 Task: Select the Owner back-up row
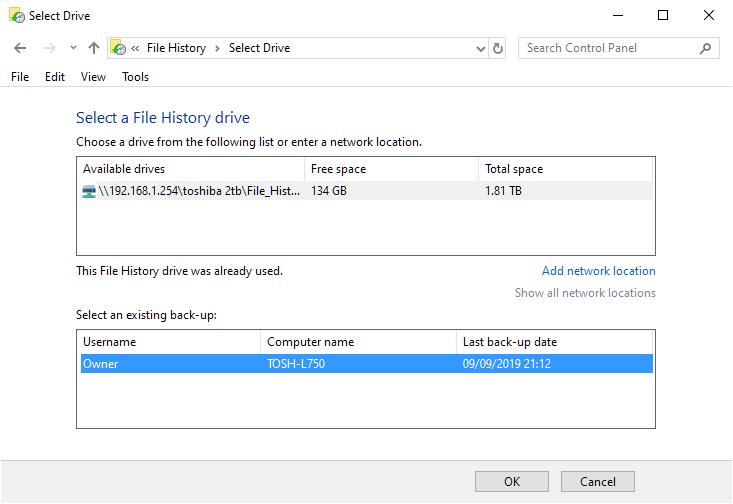tap(367, 364)
